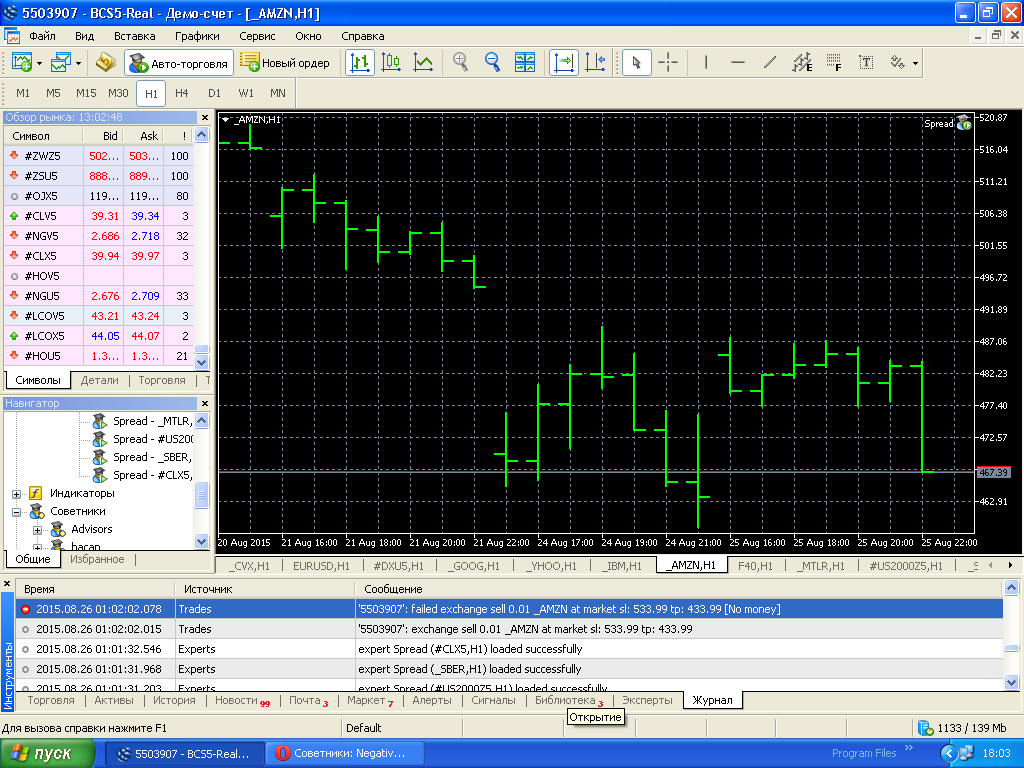The width and height of the screenshot is (1024, 768).
Task: Zoom in on the chart
Action: tap(460, 62)
